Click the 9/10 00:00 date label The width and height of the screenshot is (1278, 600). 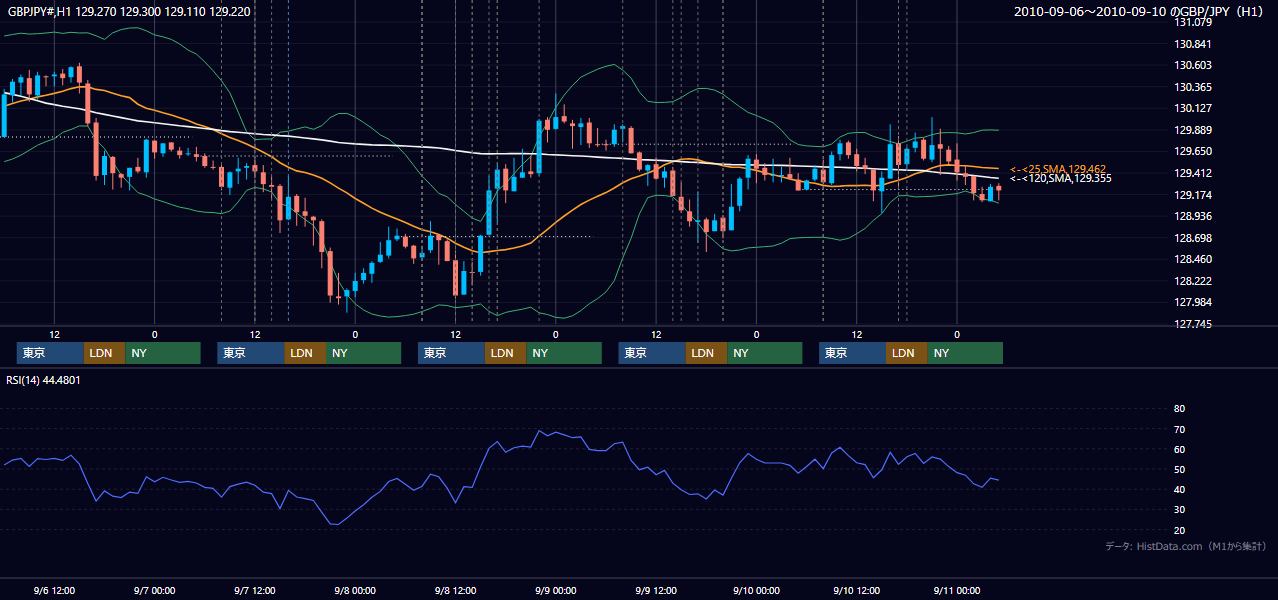(756, 590)
